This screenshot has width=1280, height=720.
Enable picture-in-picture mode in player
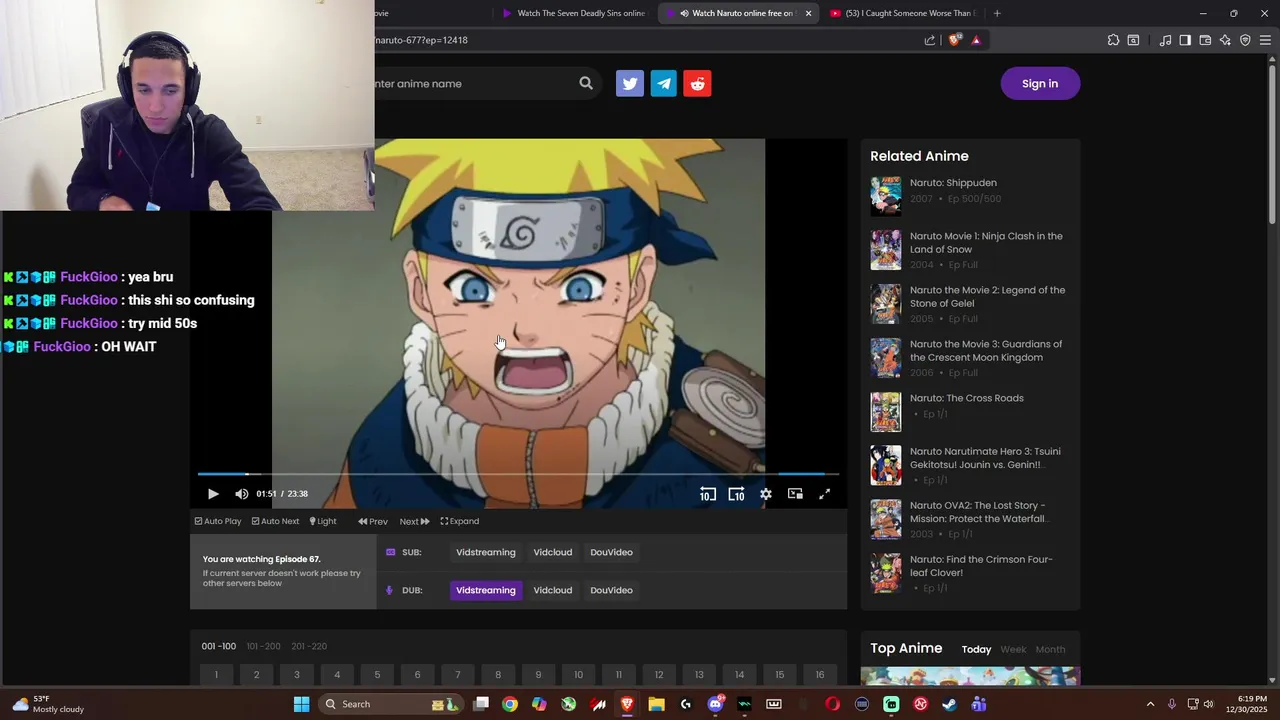tap(795, 494)
